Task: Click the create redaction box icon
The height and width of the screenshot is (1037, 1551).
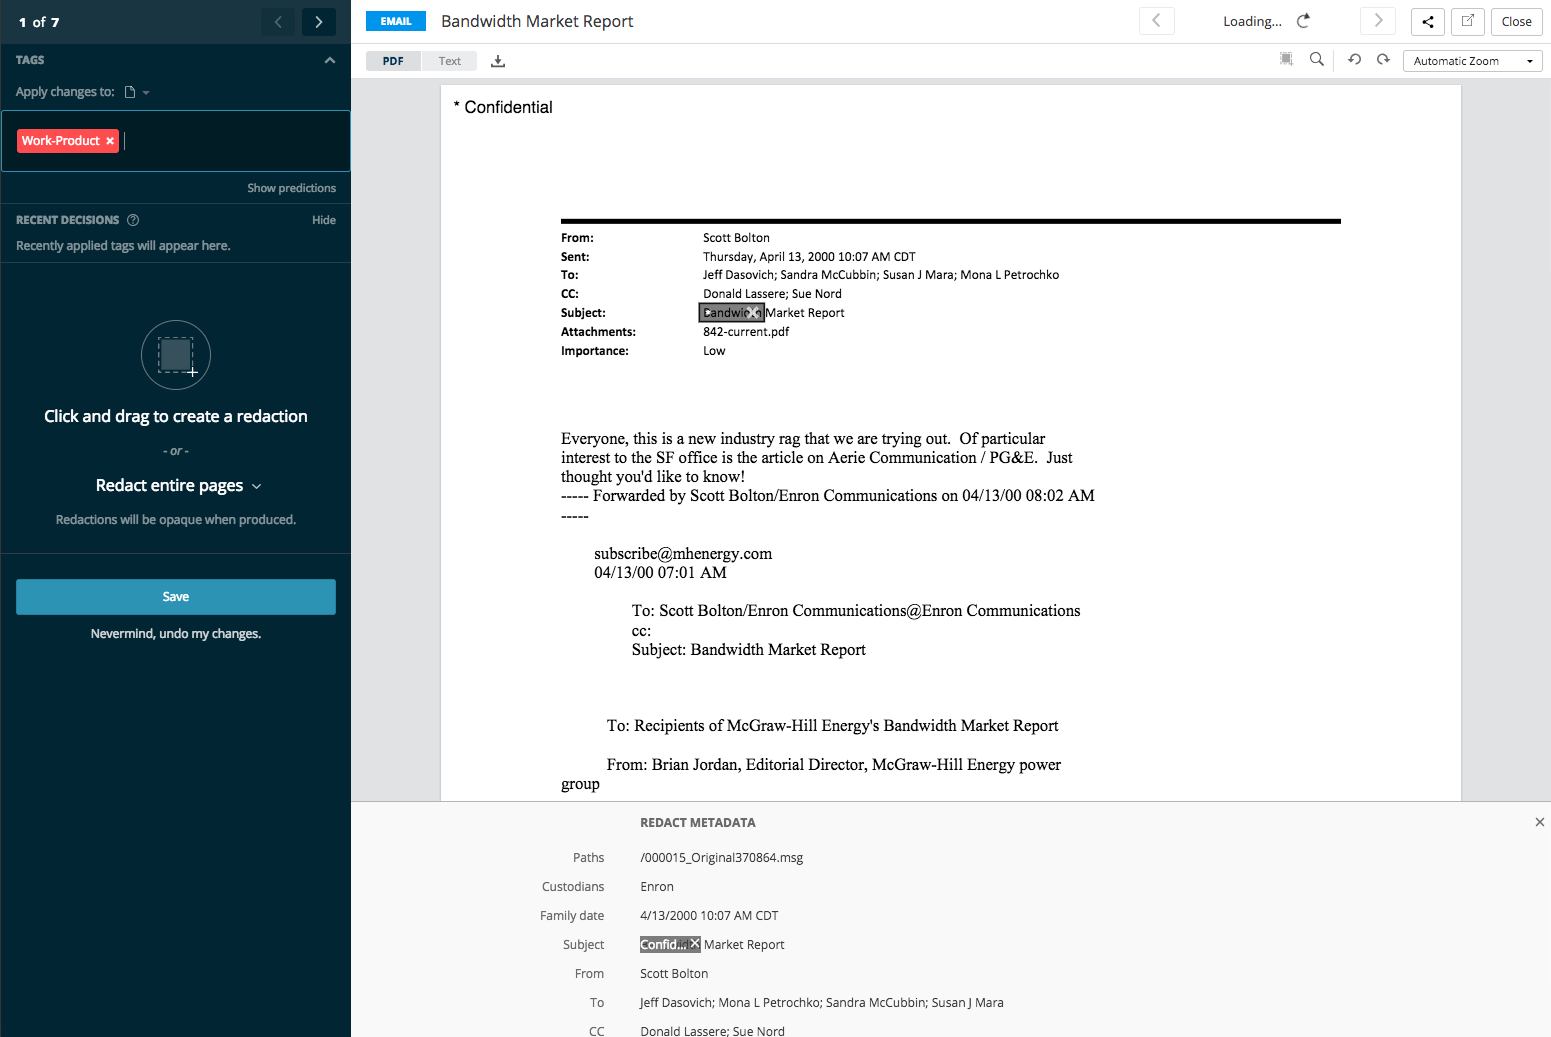Action: pos(176,355)
